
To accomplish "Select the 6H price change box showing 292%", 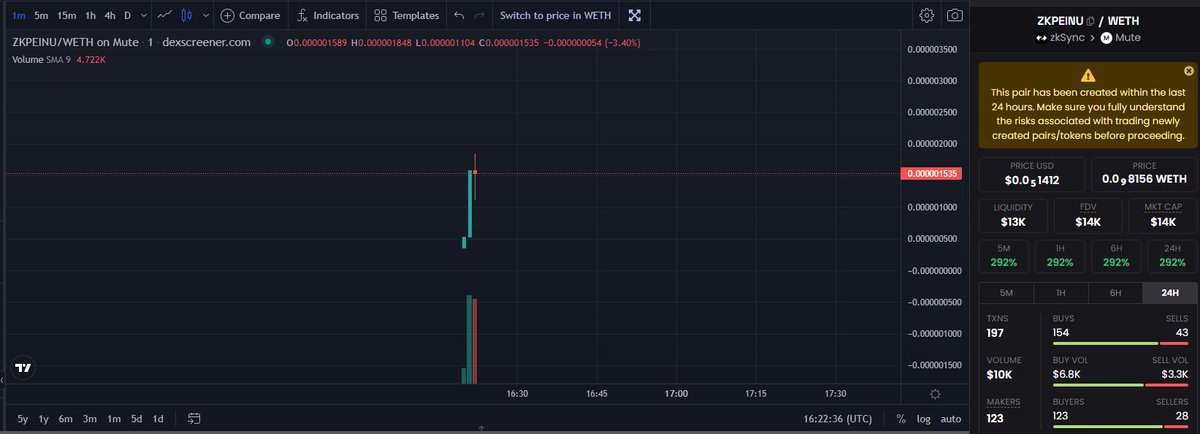I will [x=1116, y=255].
